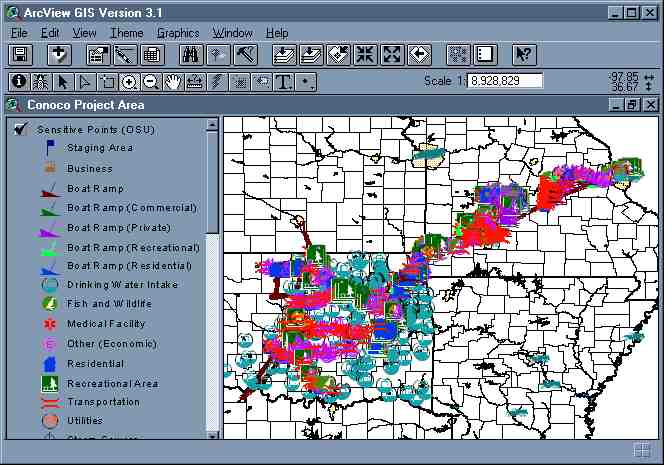Click the Utilities legend label
Screen dimensions: 664x465
coord(85,421)
